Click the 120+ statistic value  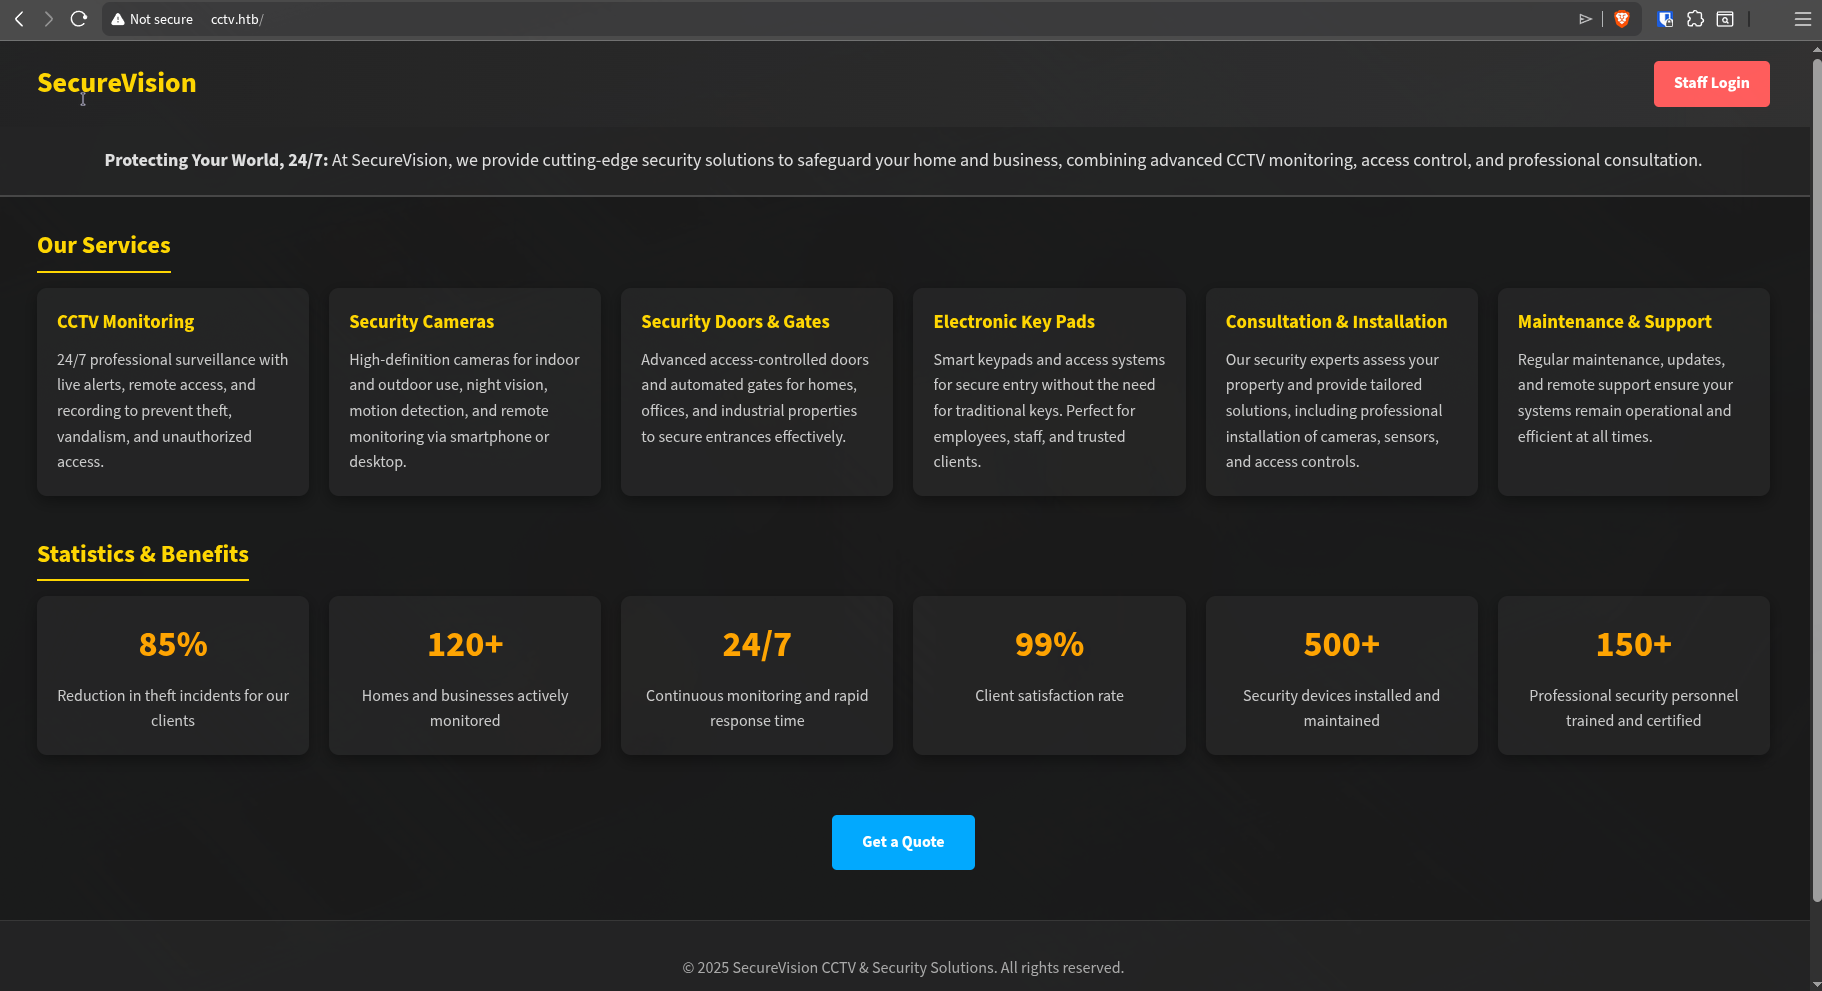(465, 645)
